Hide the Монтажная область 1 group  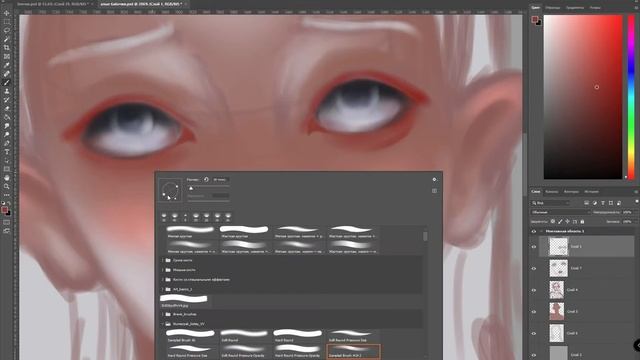[x=534, y=231]
